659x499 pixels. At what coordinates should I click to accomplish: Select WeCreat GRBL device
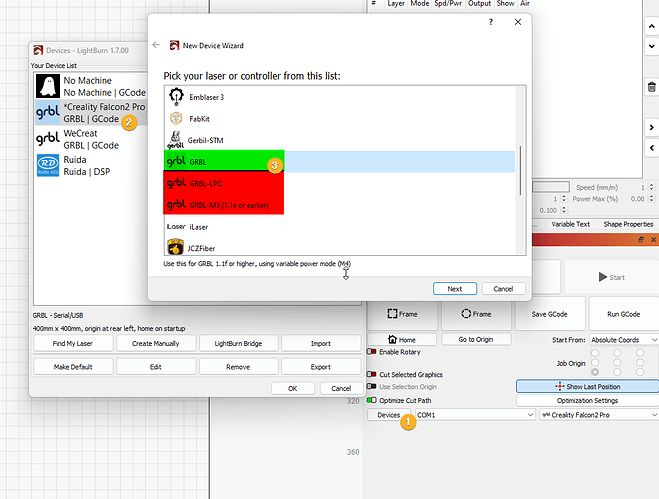[x=91, y=139]
